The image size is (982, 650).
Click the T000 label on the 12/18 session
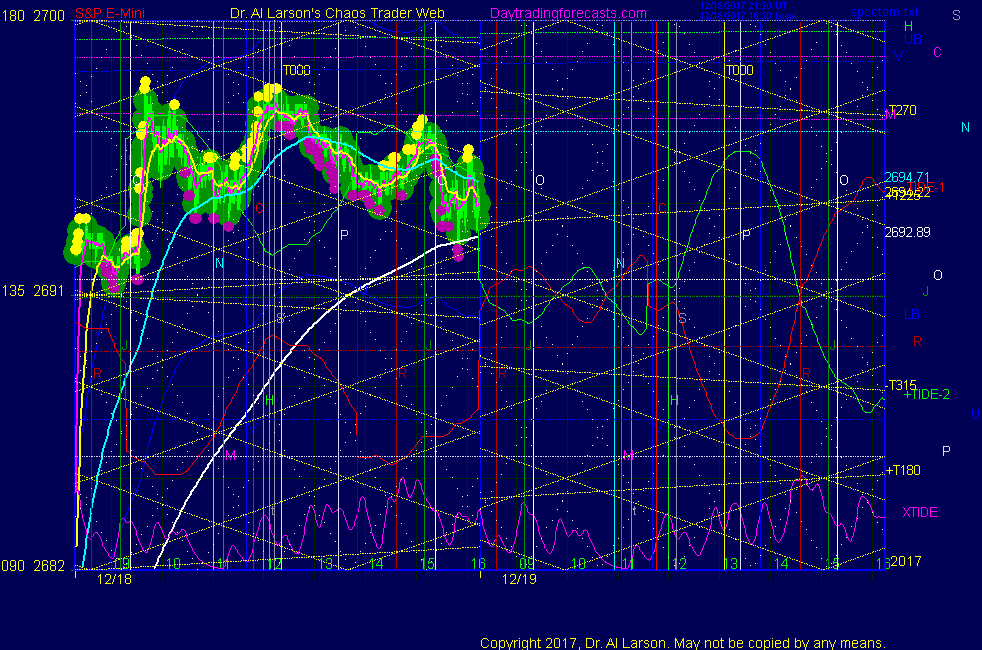click(297, 70)
